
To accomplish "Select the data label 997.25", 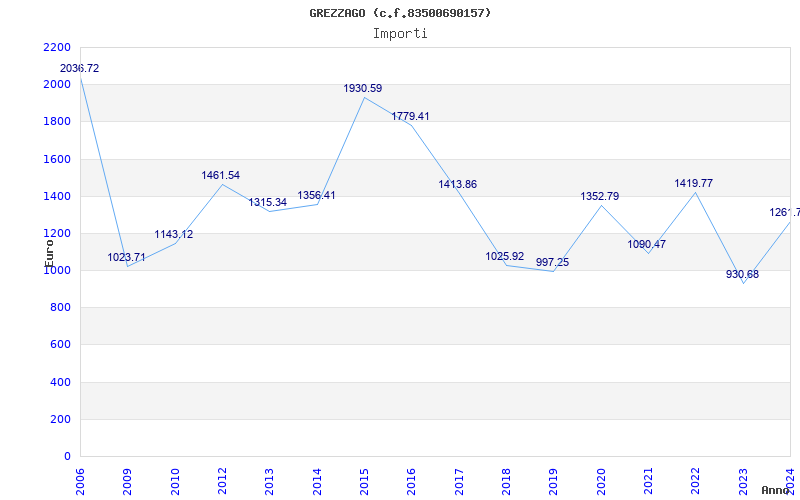I will 552,262.
